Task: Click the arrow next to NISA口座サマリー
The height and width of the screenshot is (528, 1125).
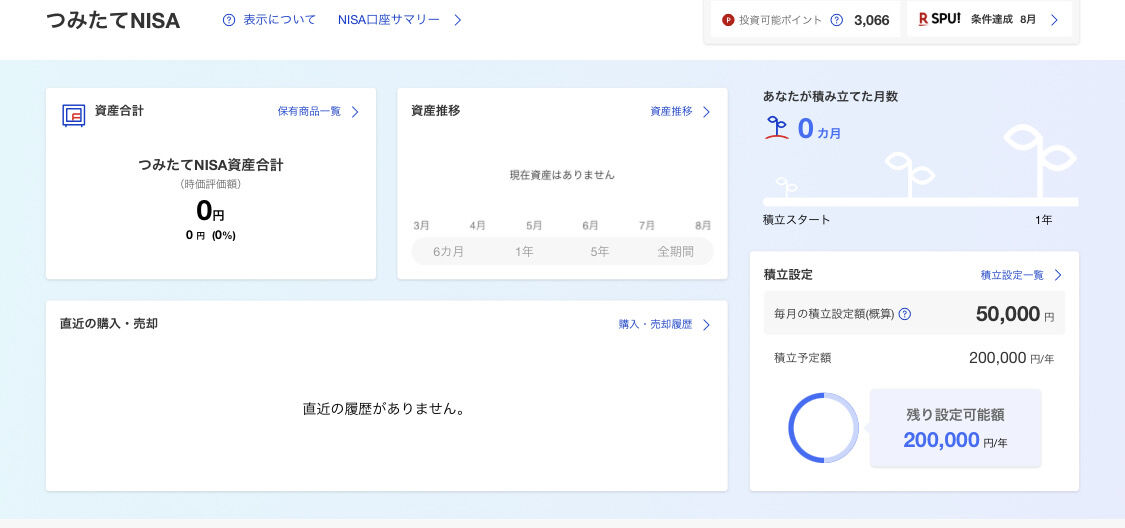Action: [458, 20]
